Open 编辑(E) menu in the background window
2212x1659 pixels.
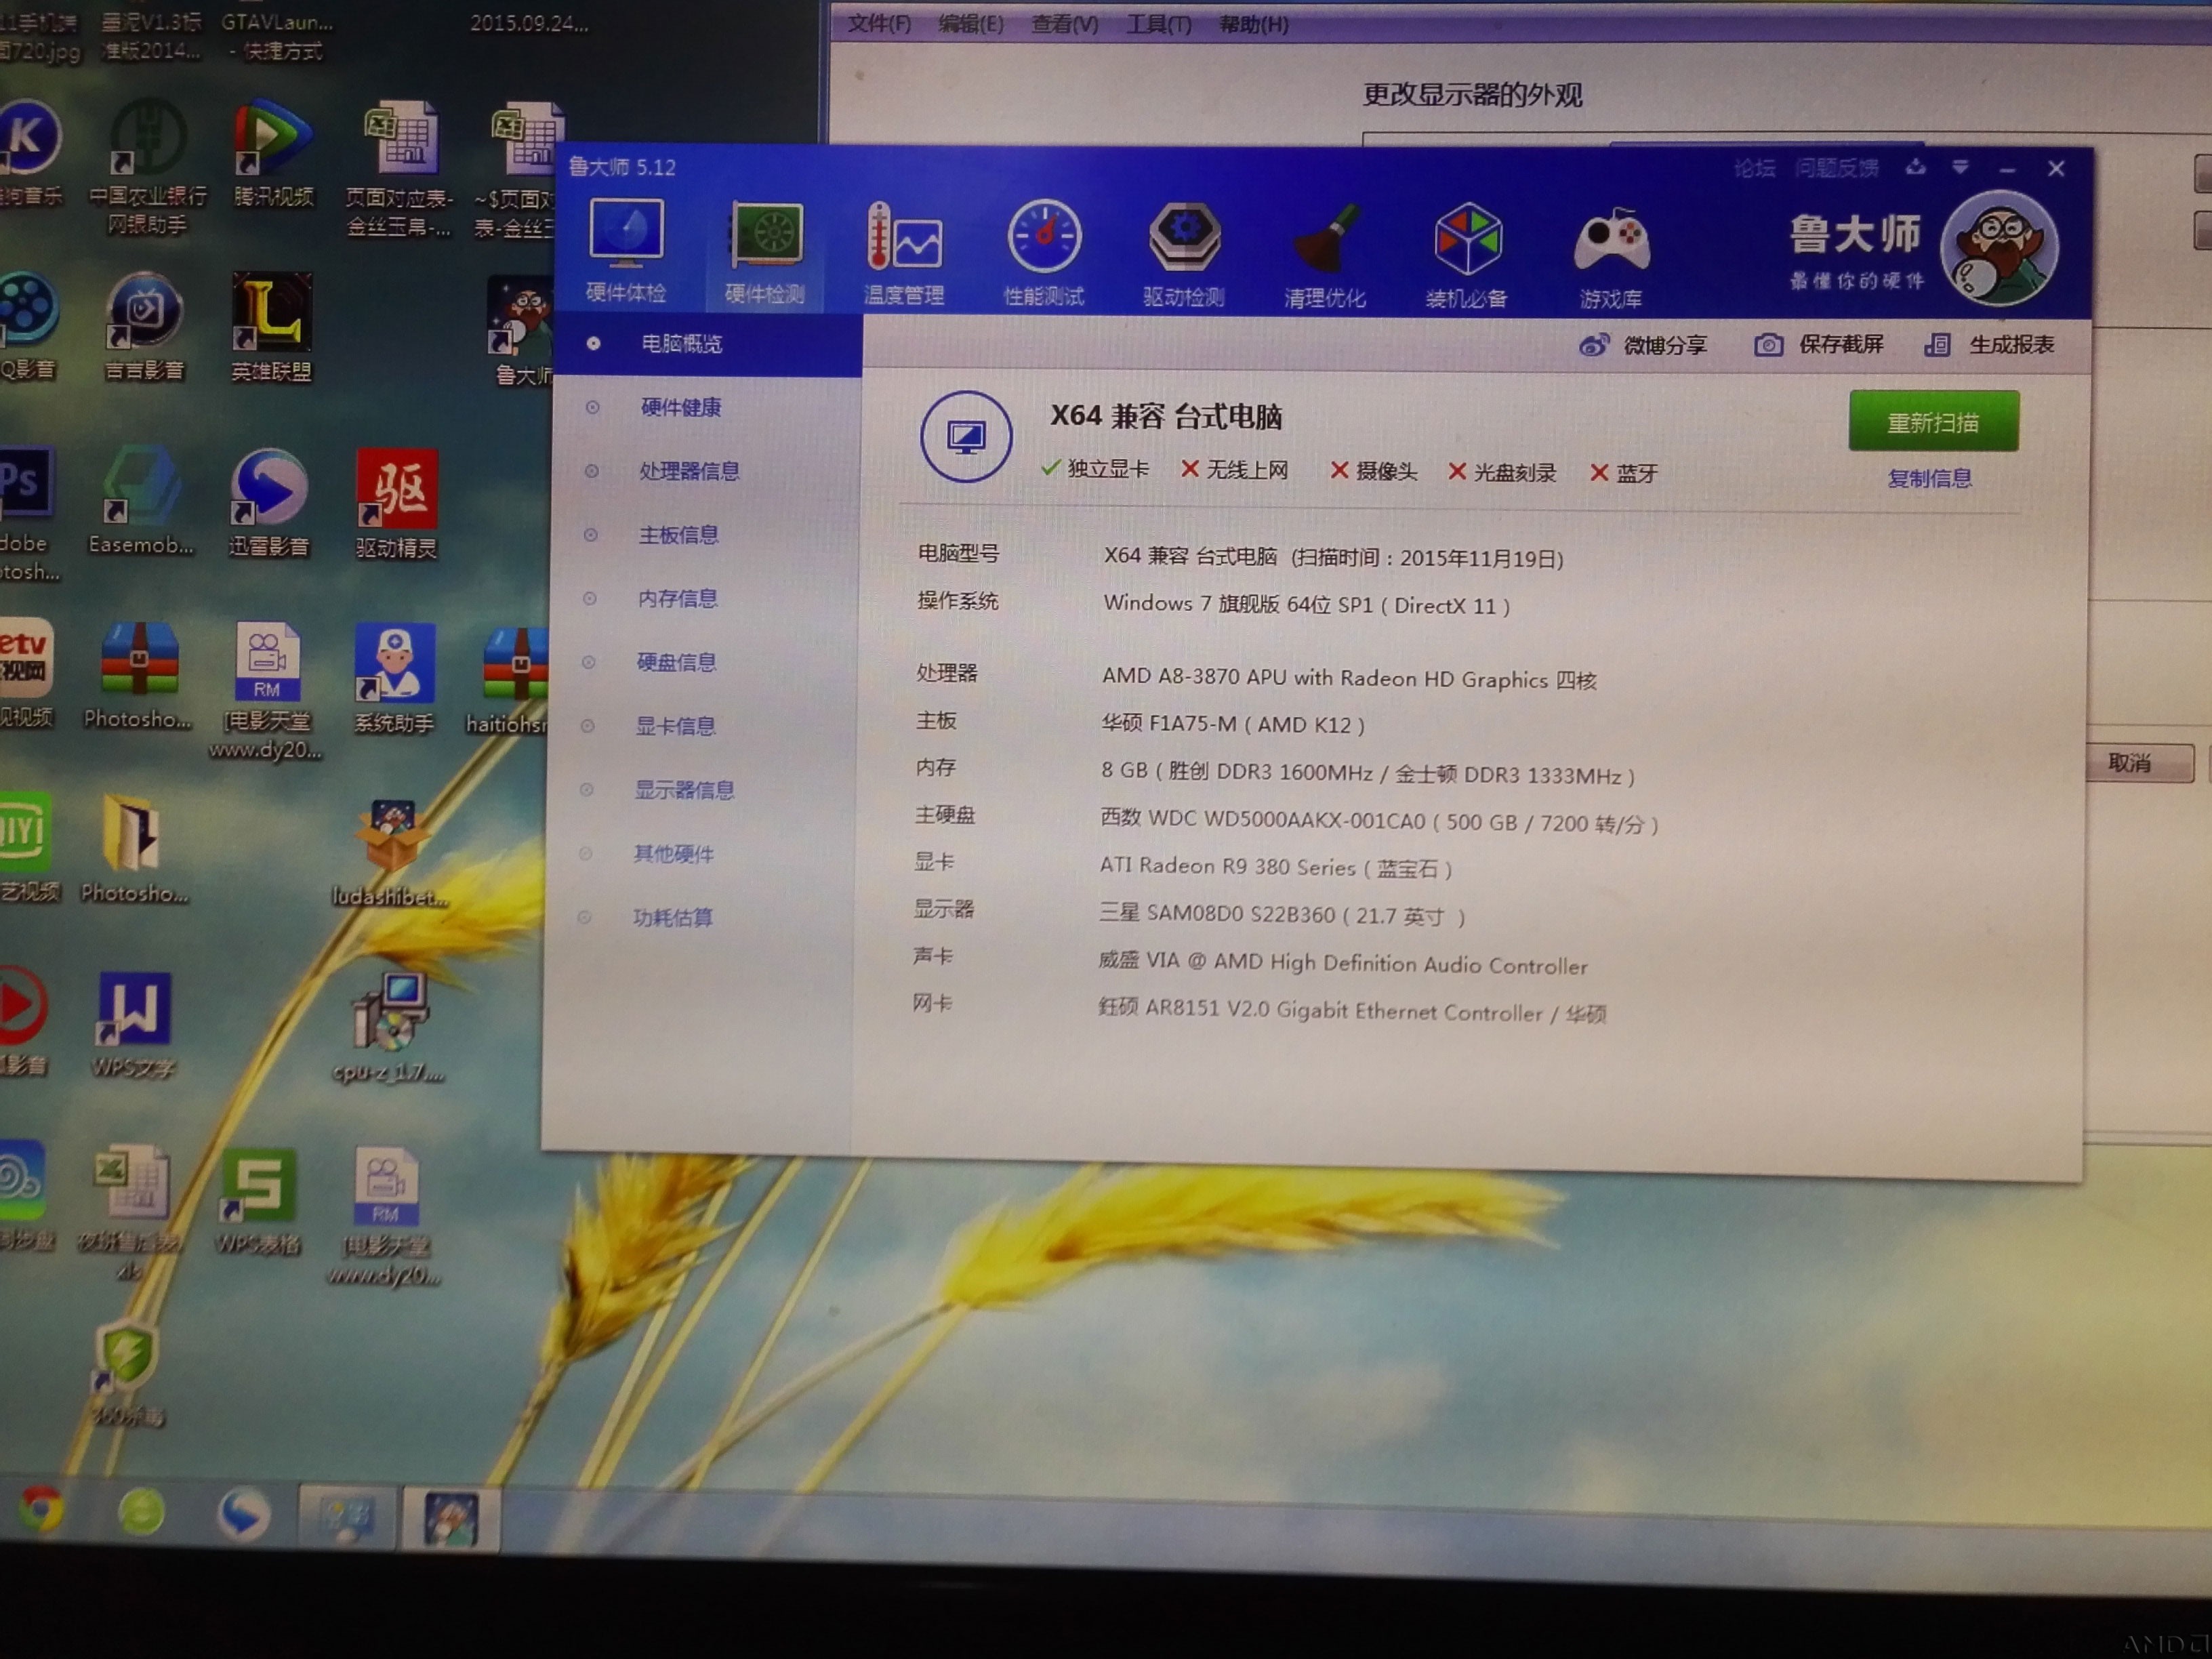point(970,23)
